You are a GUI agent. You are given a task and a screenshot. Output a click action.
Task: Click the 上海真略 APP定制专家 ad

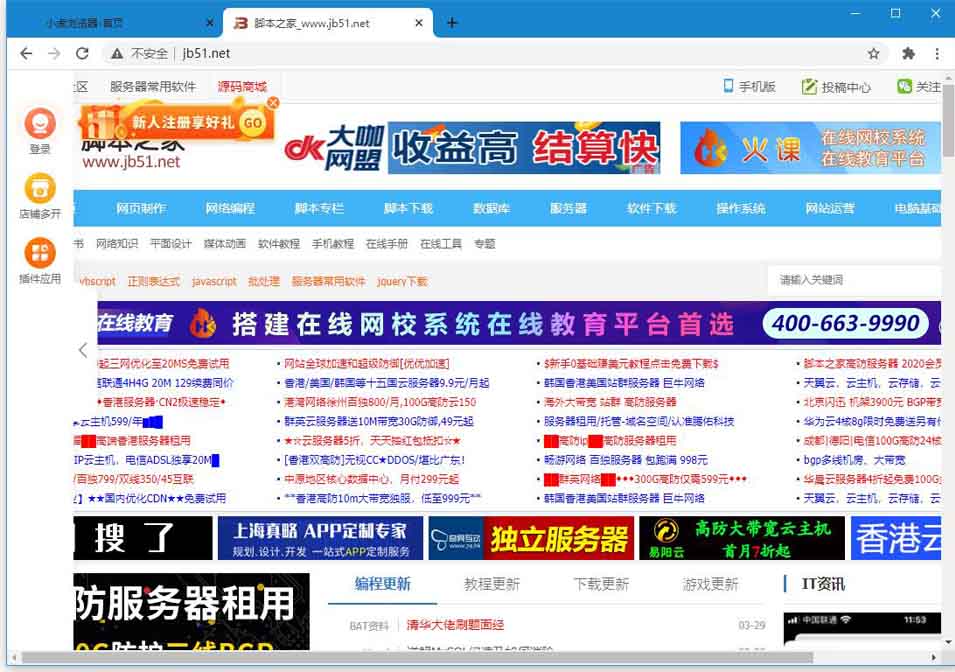pos(320,538)
